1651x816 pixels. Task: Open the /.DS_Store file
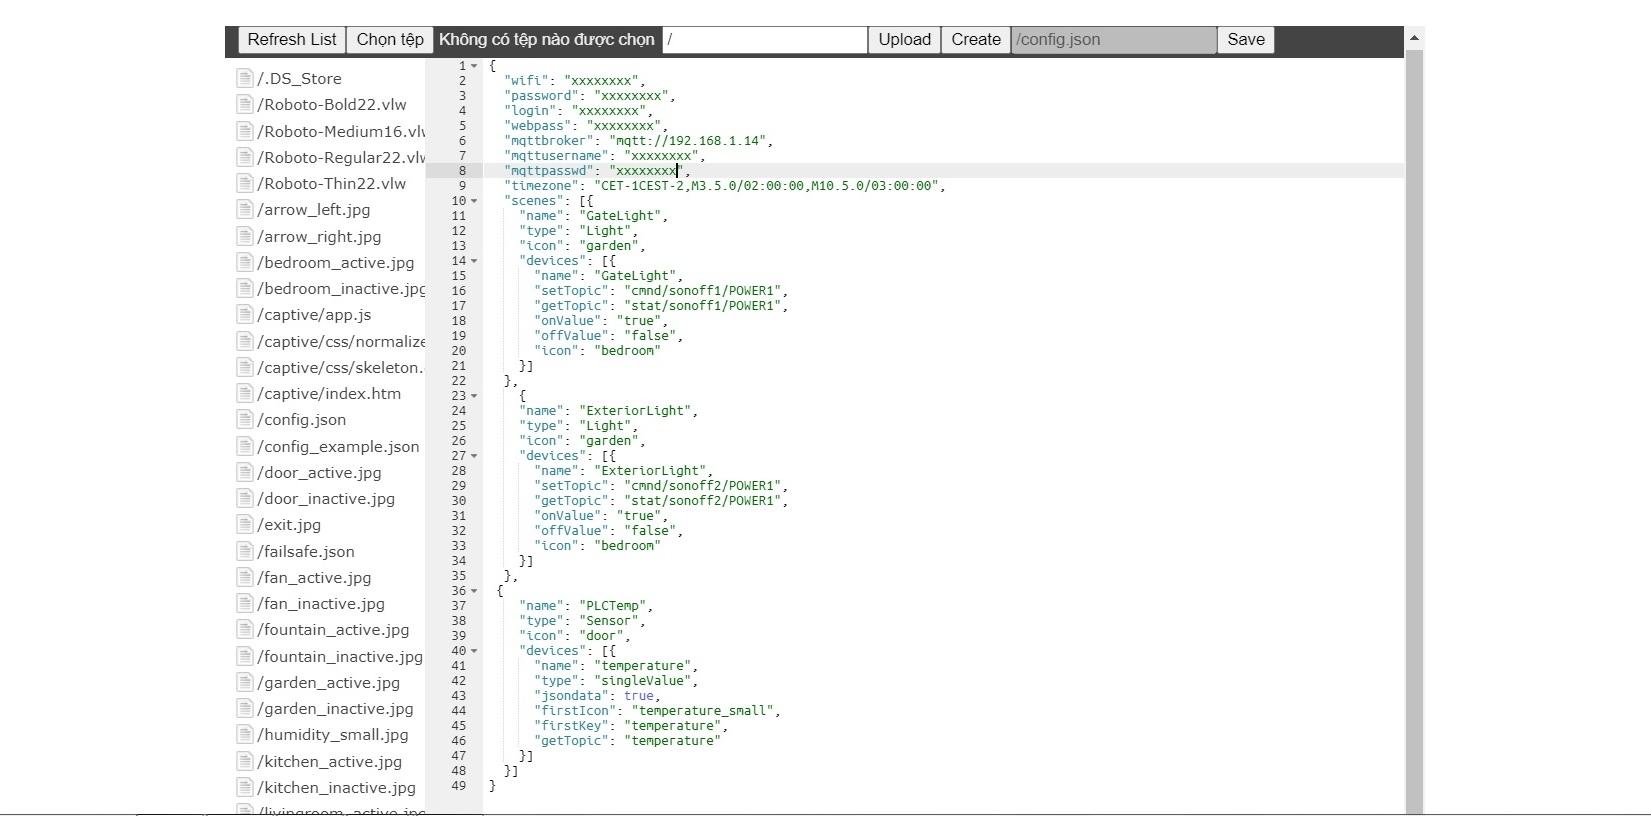pos(299,79)
